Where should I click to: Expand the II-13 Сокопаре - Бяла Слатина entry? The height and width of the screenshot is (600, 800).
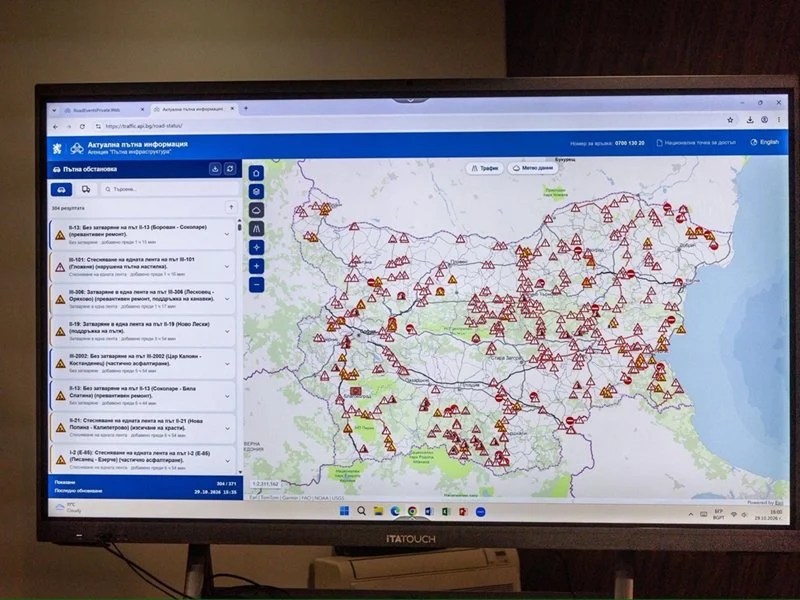point(227,396)
